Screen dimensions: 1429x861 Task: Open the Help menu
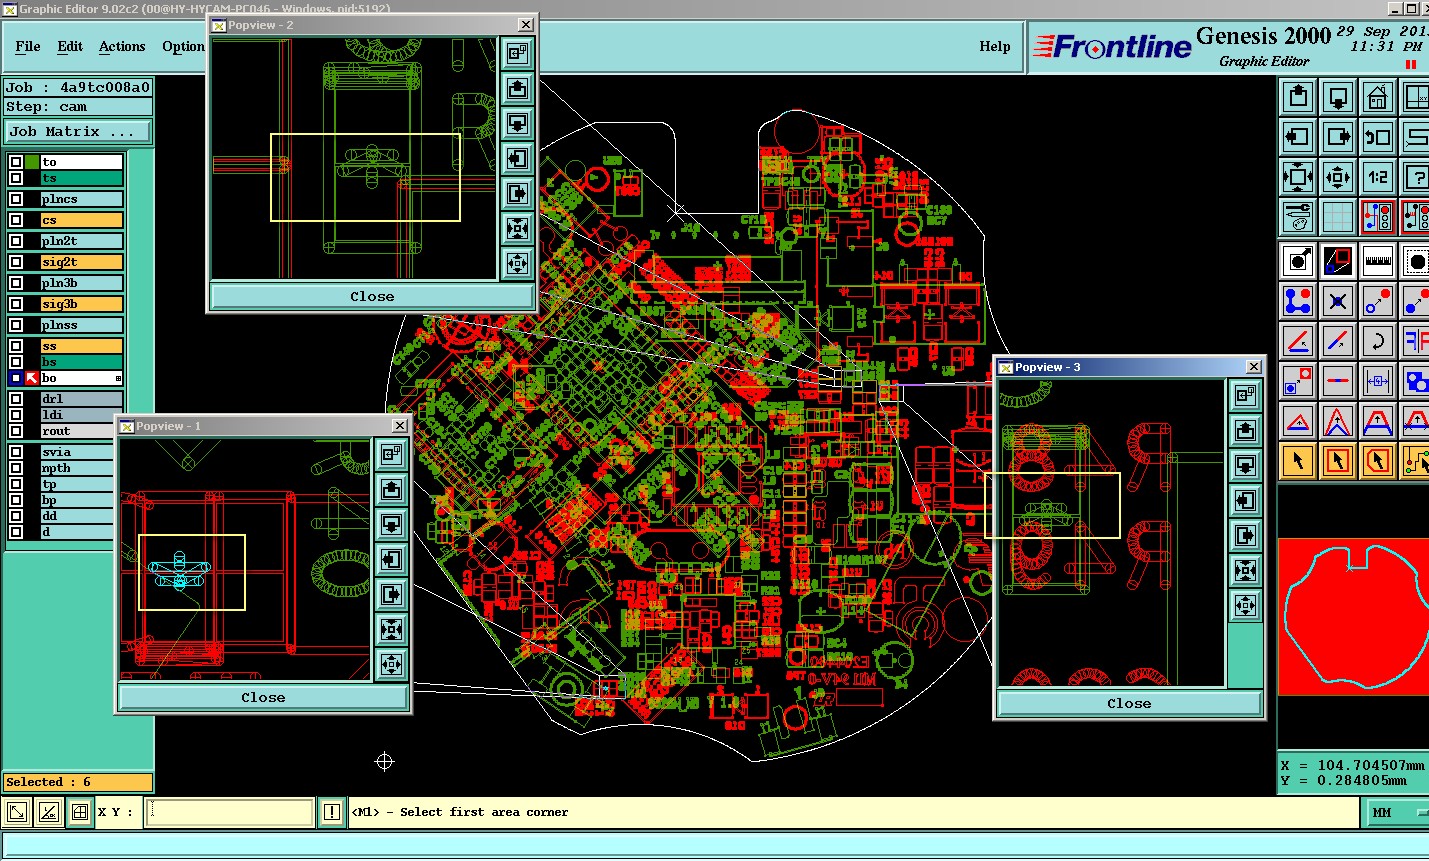coord(994,46)
